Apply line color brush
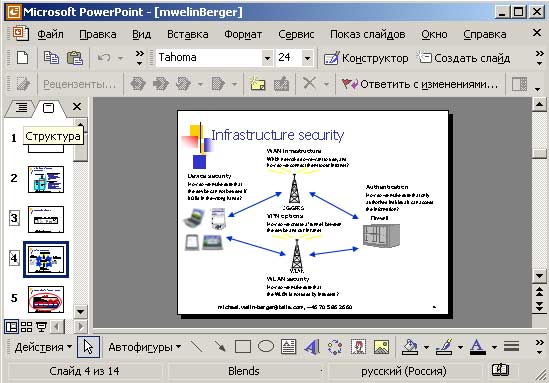Viewport: 549px width, 383px height. pos(444,347)
